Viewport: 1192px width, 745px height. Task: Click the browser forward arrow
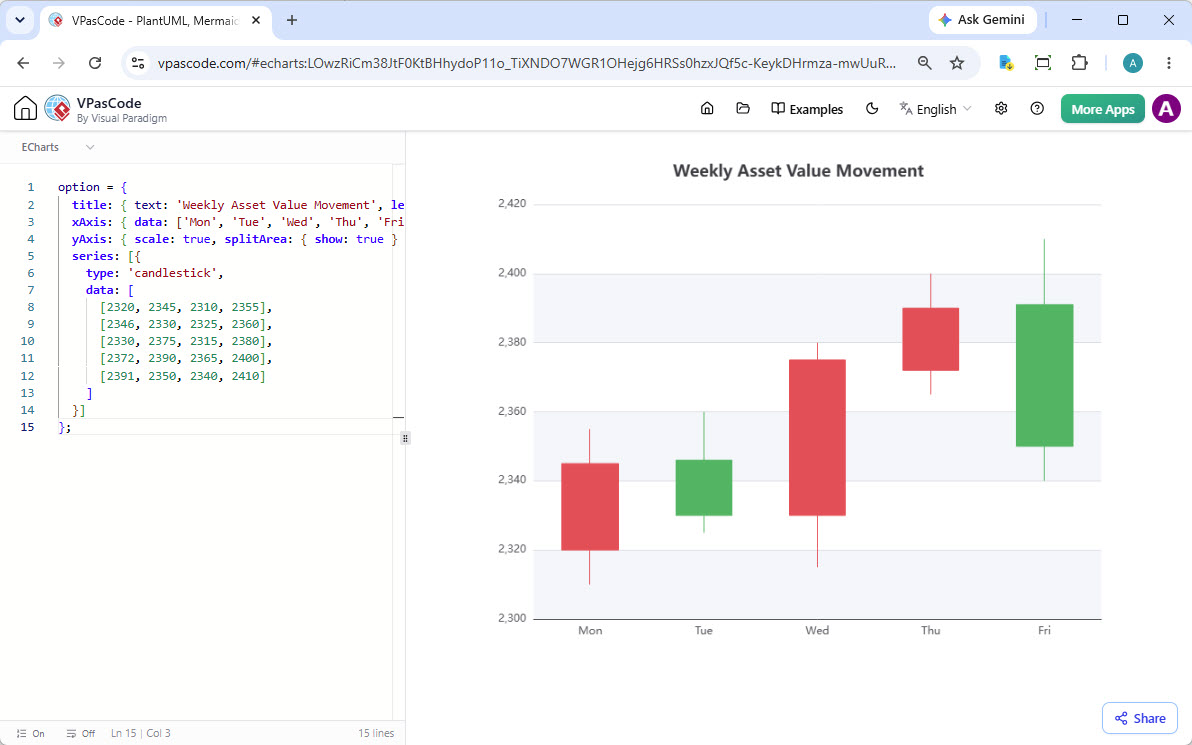tap(59, 63)
